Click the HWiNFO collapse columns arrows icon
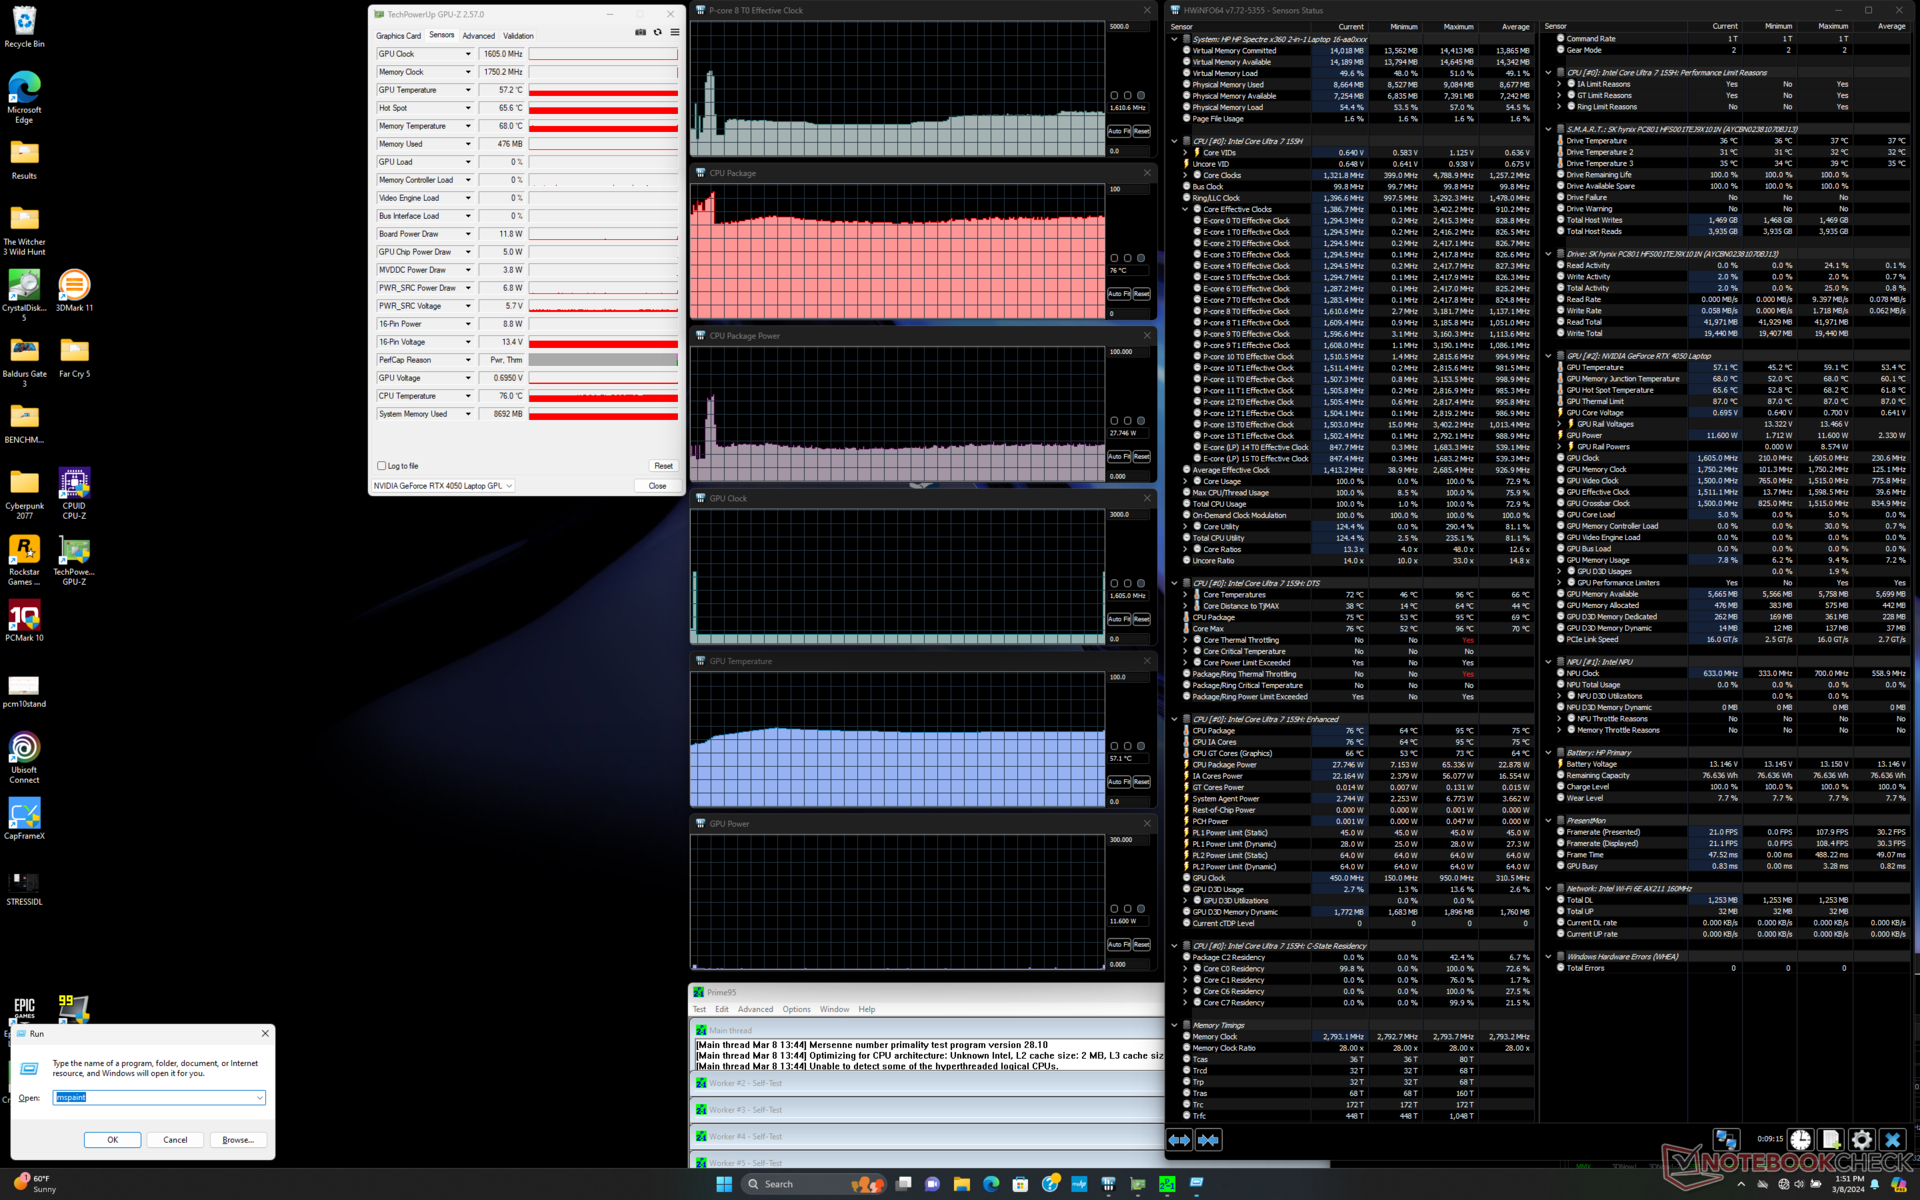Screen dimensions: 1920x1200 click(1208, 1140)
